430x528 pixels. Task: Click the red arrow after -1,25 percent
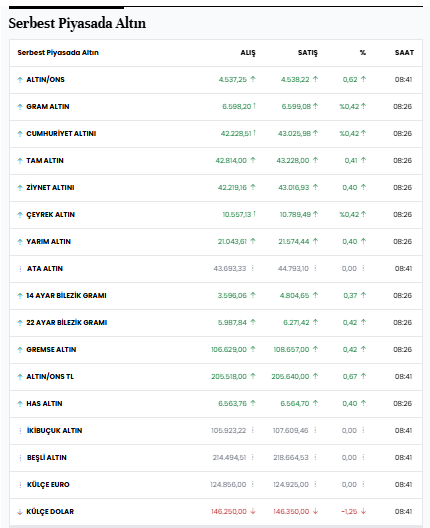coord(363,511)
